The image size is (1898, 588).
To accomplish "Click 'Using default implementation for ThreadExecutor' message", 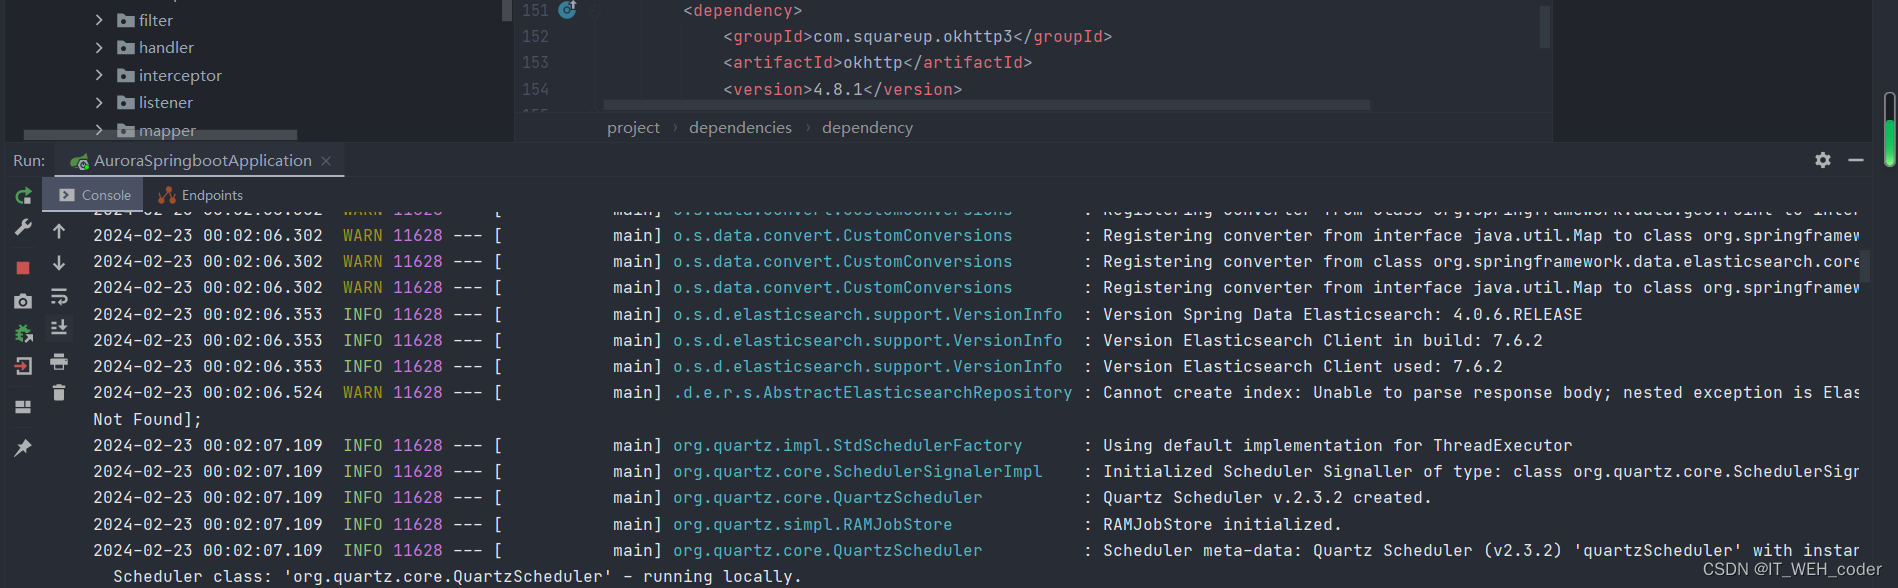I will tap(1337, 445).
